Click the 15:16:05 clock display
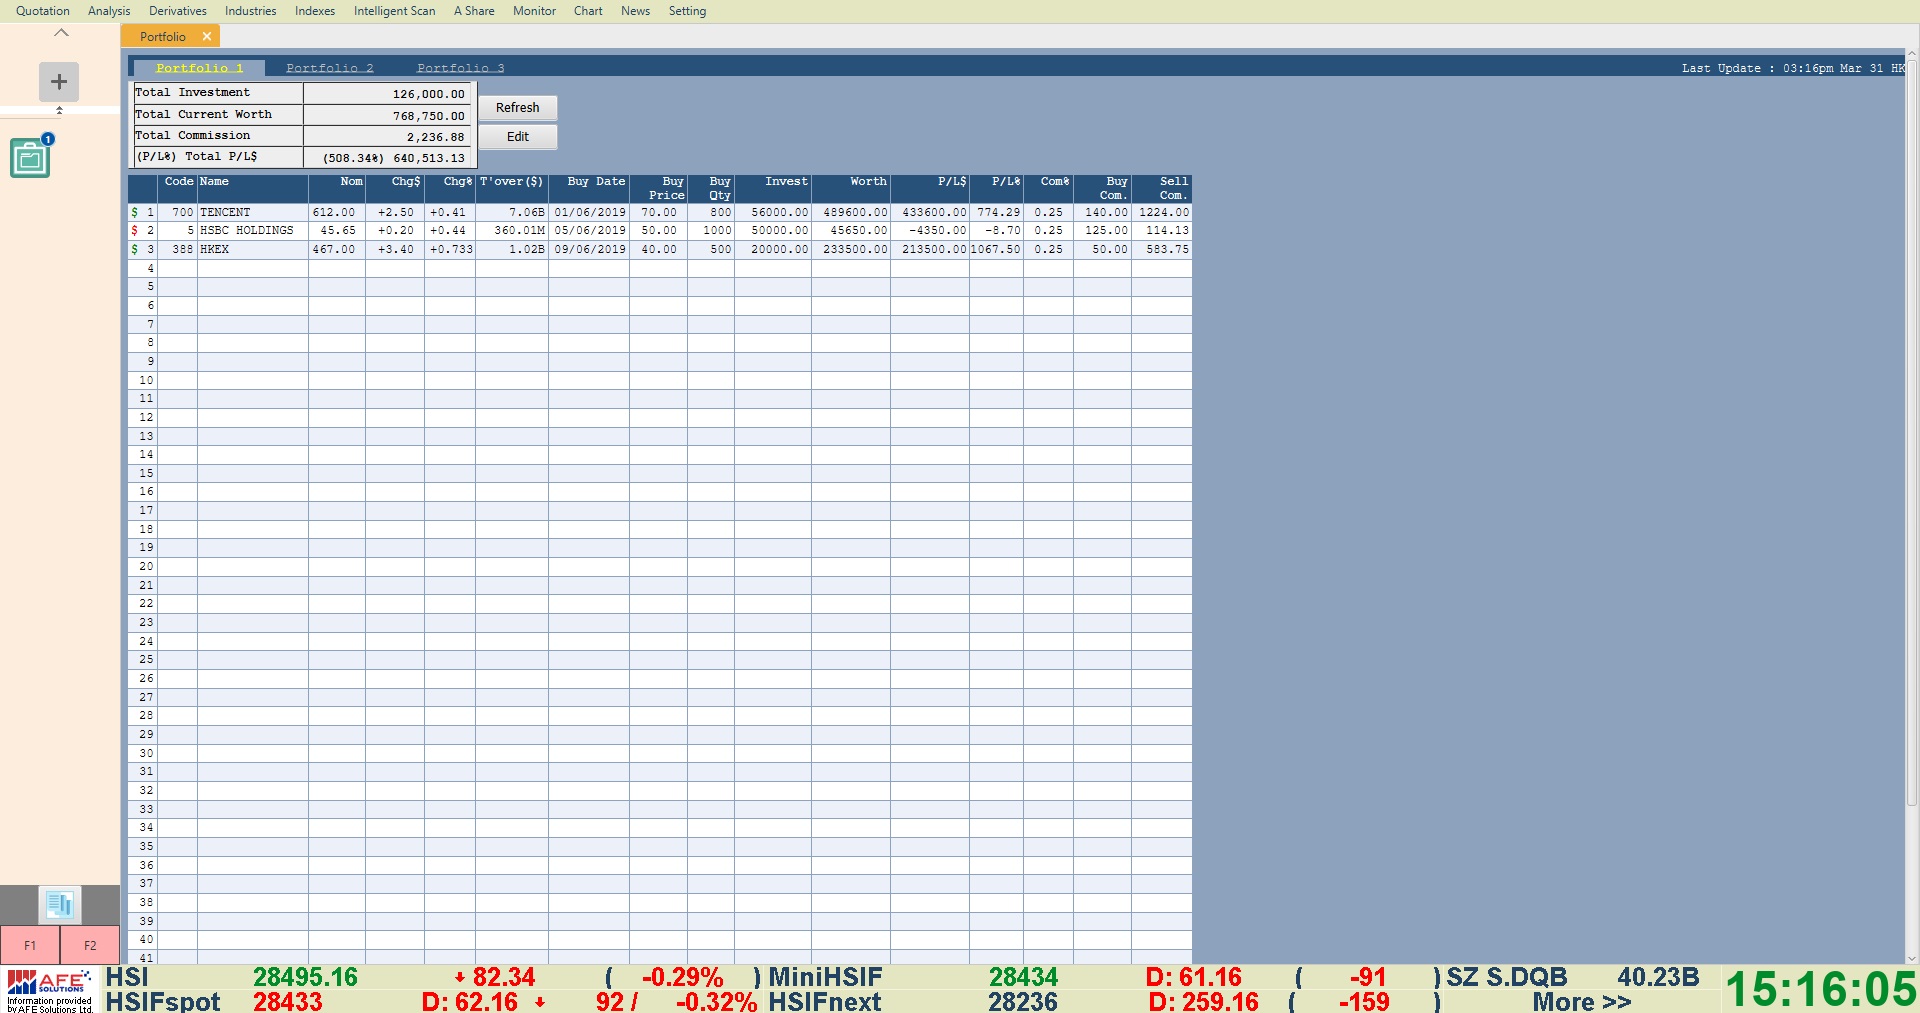The width and height of the screenshot is (1920, 1013). click(x=1820, y=989)
